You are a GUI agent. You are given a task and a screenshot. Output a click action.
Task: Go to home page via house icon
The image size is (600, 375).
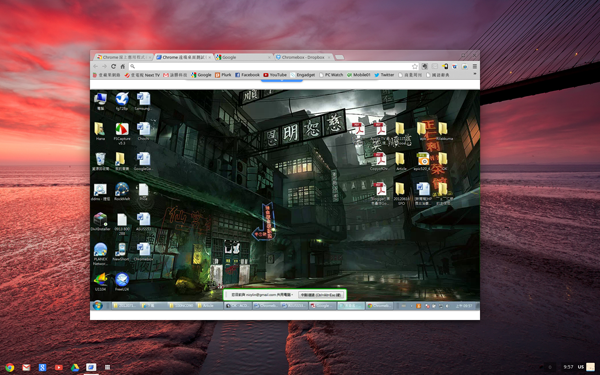click(122, 66)
